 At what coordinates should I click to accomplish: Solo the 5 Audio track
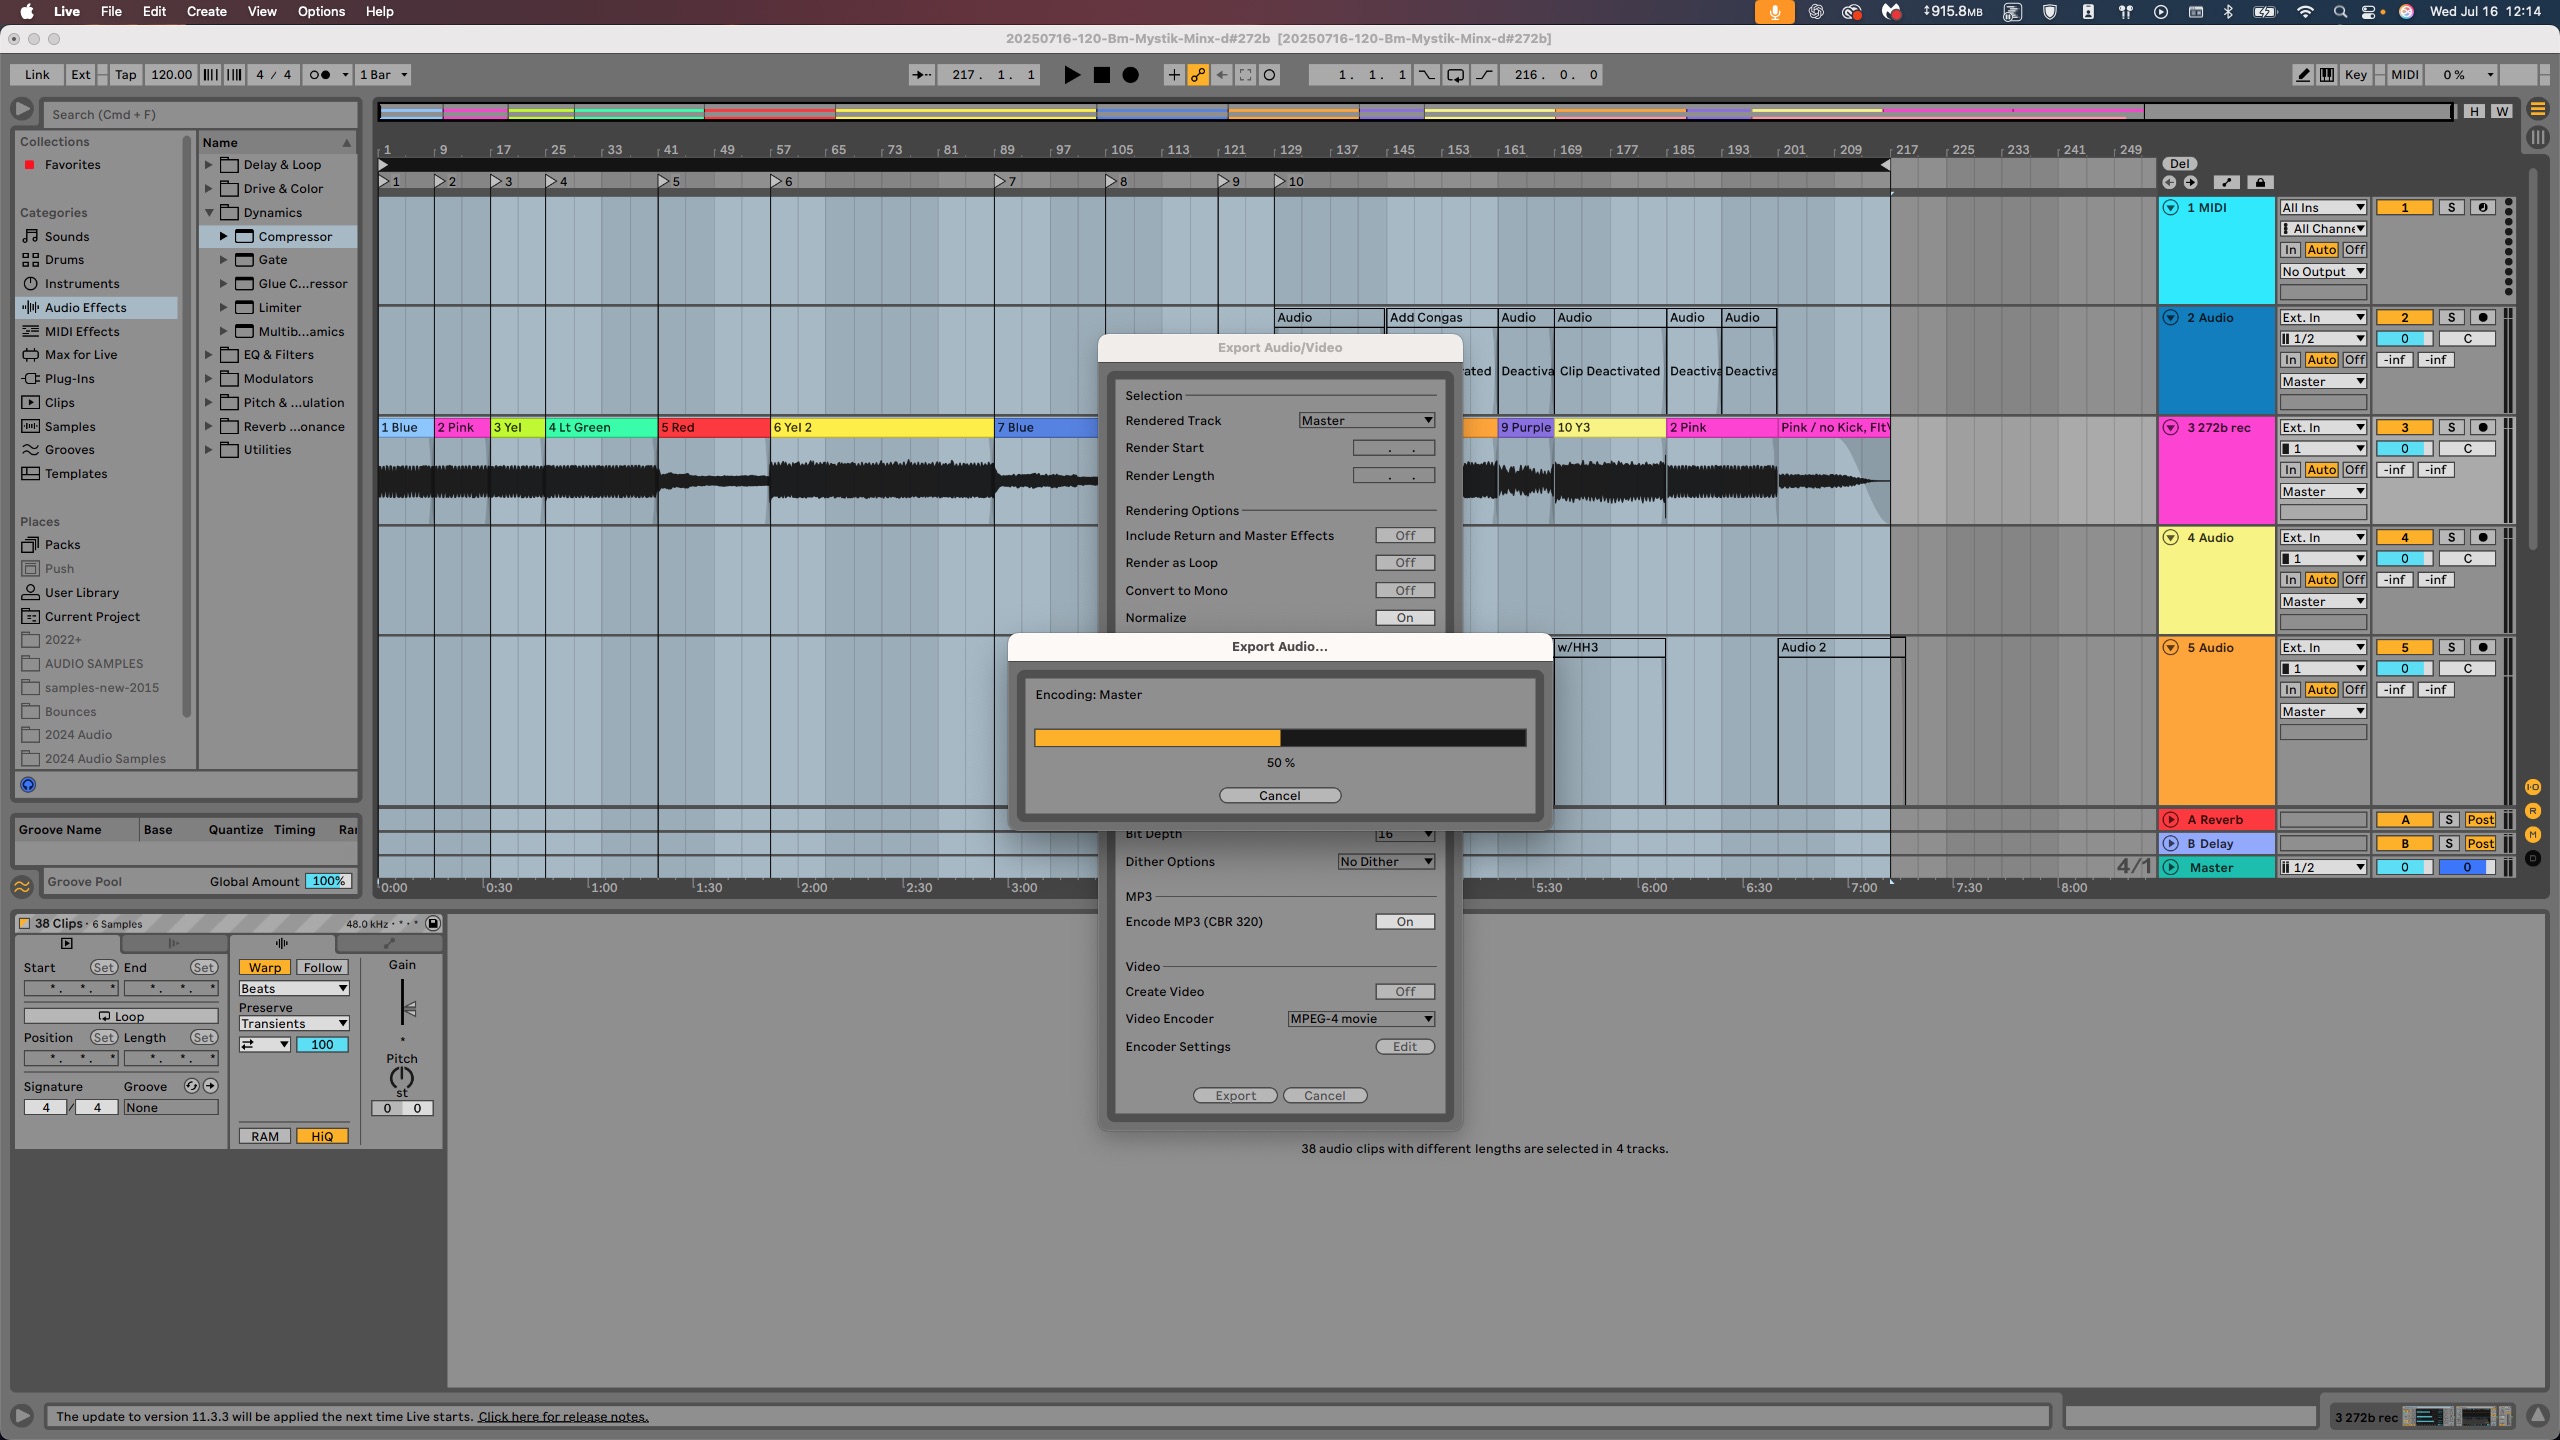tap(2451, 647)
